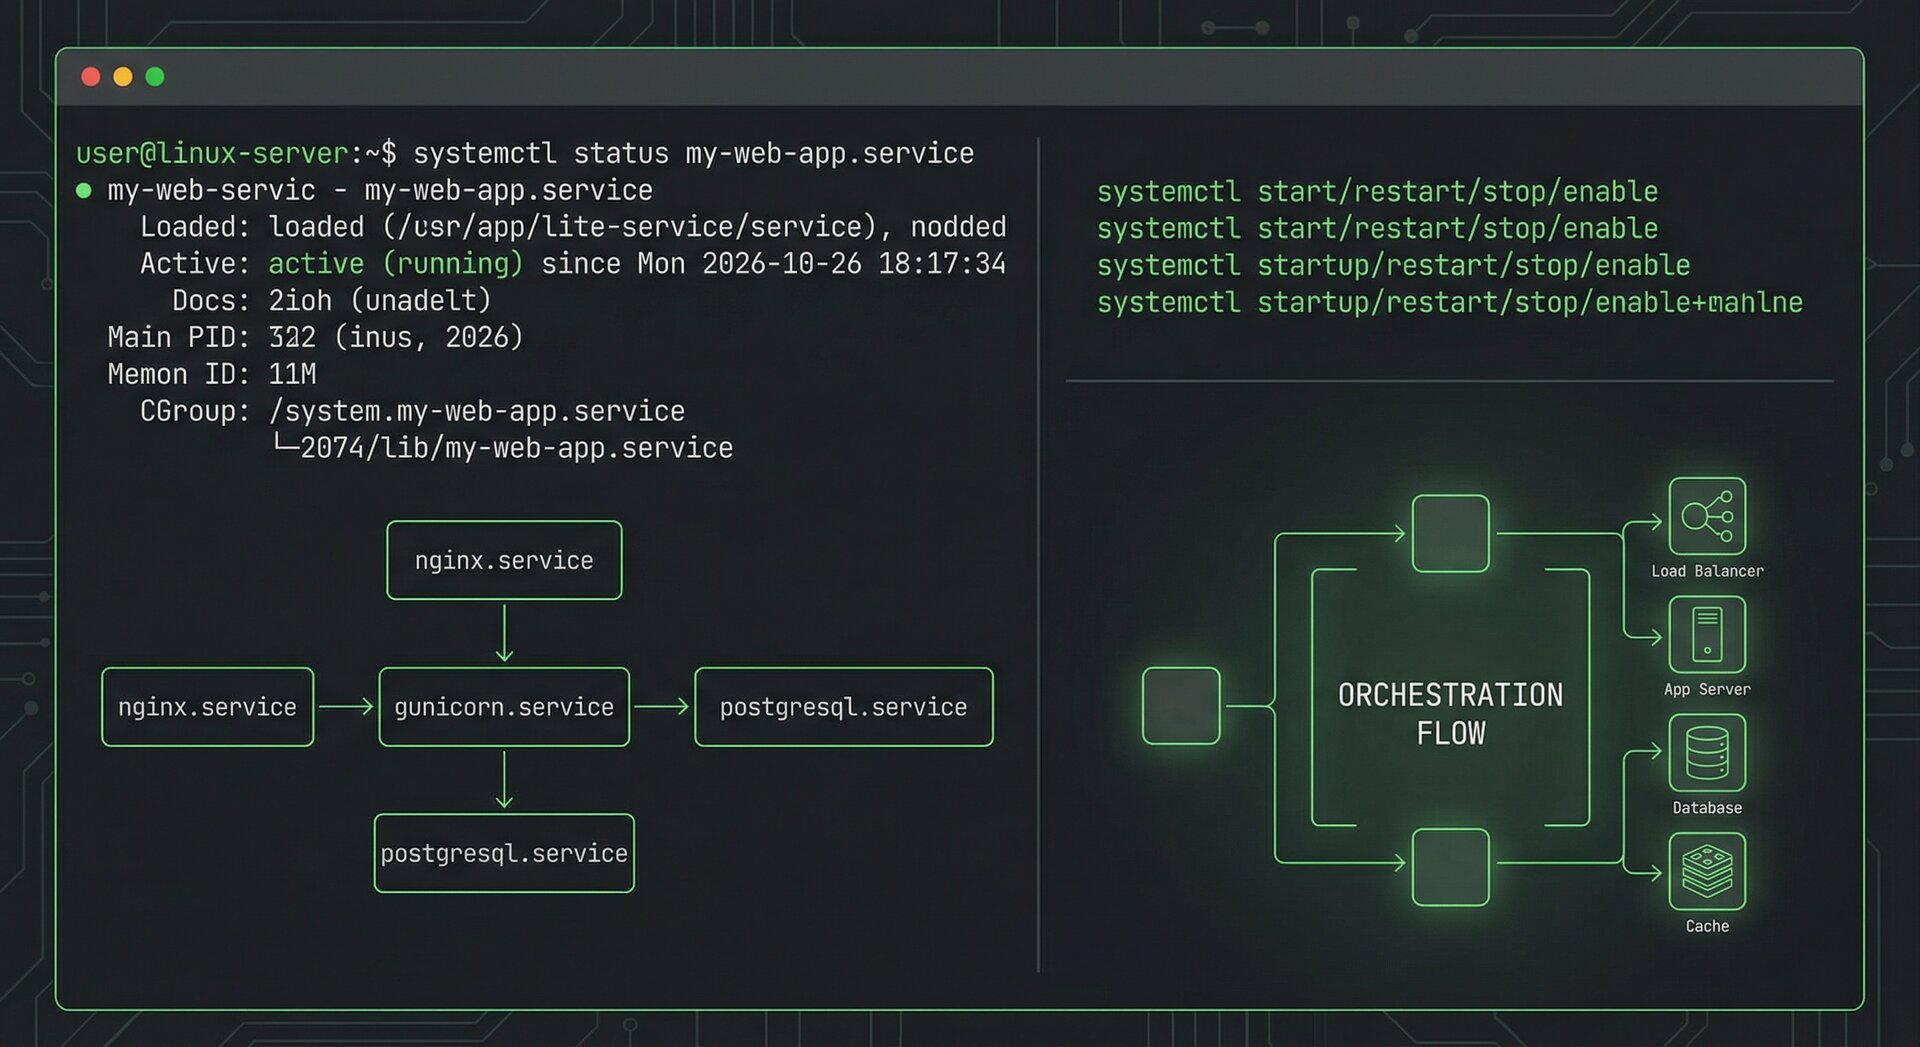This screenshot has width=1920, height=1047.
Task: Click the red close window dot
Action: pyautogui.click(x=90, y=77)
